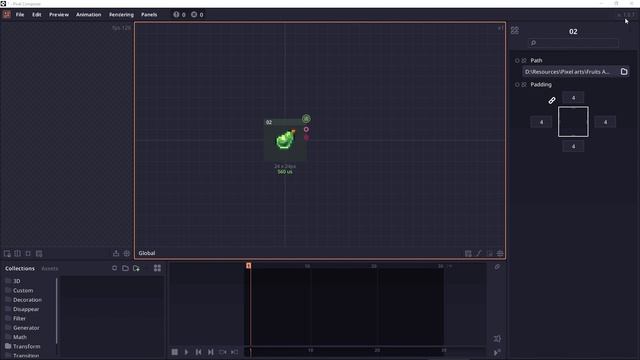This screenshot has width=640, height=360.
Task: Select the 02 image node thumbnail
Action: tap(285, 140)
